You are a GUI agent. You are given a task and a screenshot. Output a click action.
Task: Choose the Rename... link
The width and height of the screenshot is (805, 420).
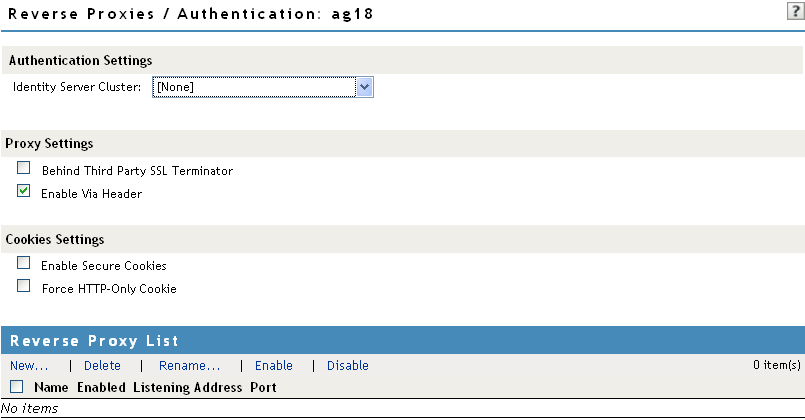(189, 366)
